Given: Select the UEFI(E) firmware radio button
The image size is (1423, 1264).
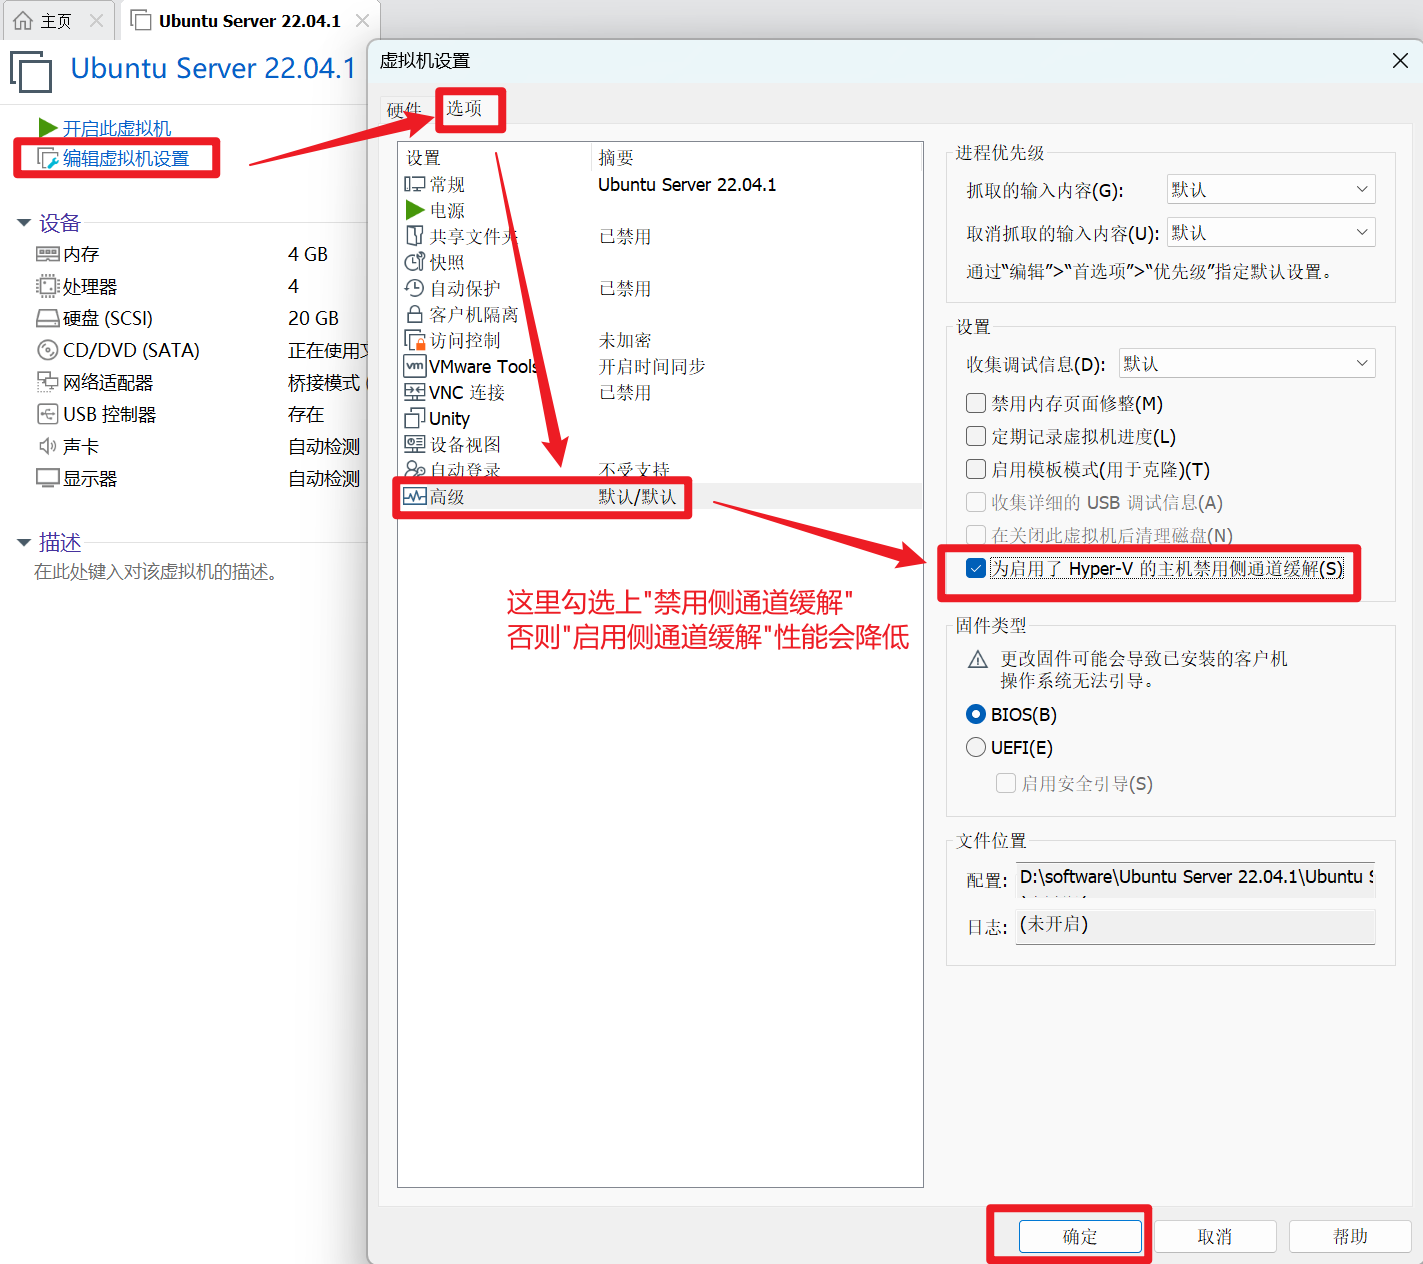Looking at the screenshot, I should [976, 747].
